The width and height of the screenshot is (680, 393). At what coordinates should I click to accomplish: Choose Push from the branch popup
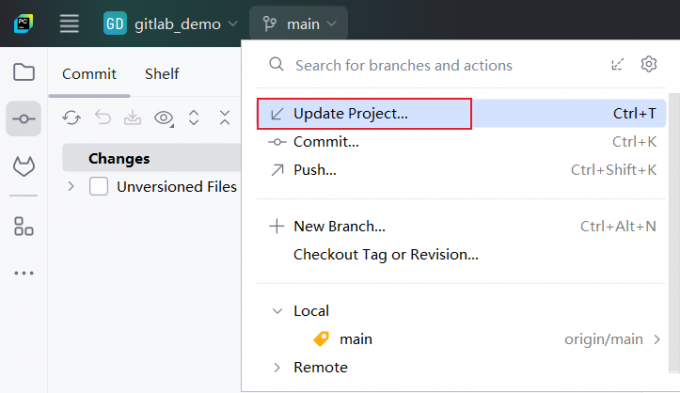[461, 170]
